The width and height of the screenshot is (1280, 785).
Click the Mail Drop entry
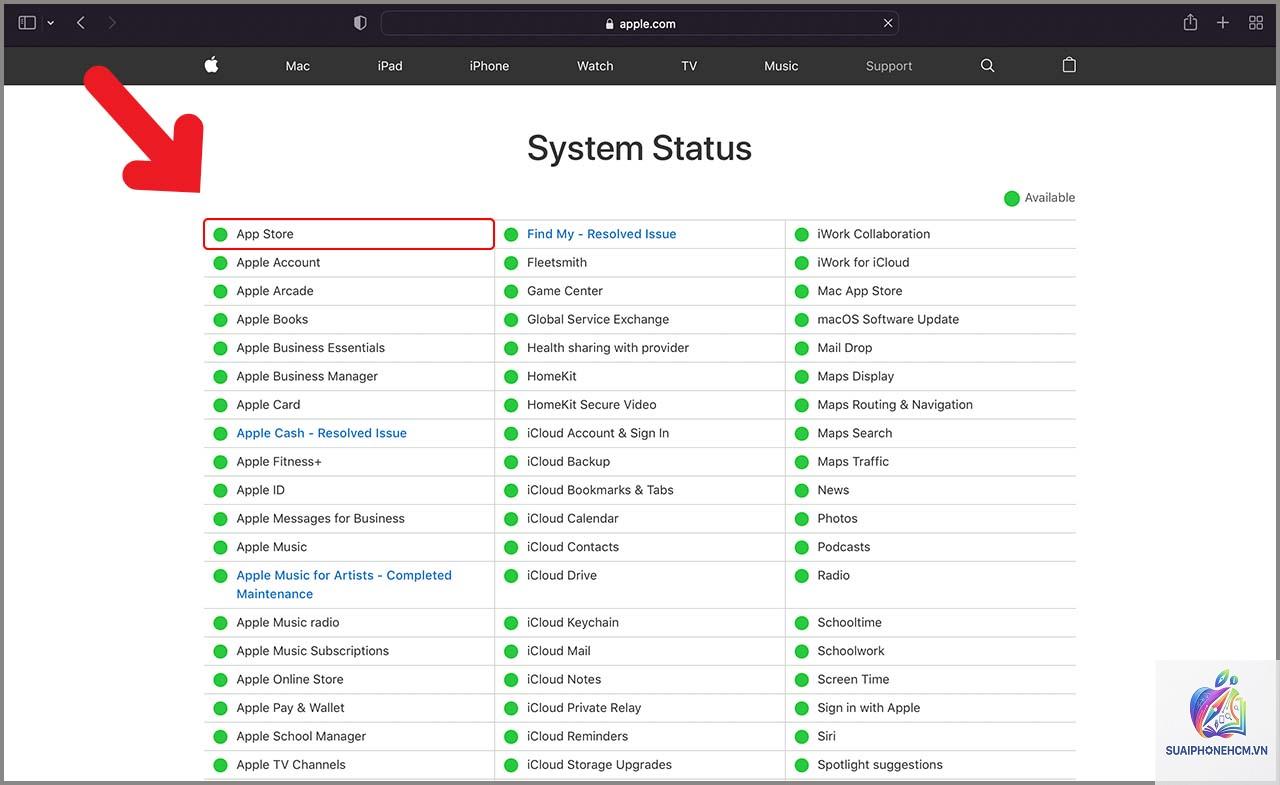844,348
